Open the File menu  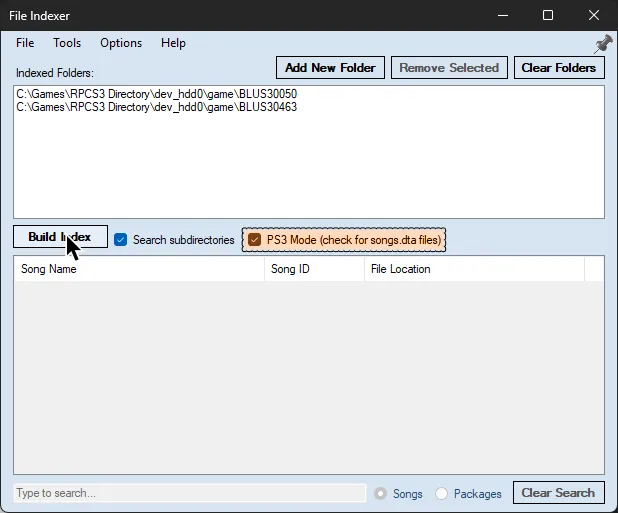click(x=25, y=43)
